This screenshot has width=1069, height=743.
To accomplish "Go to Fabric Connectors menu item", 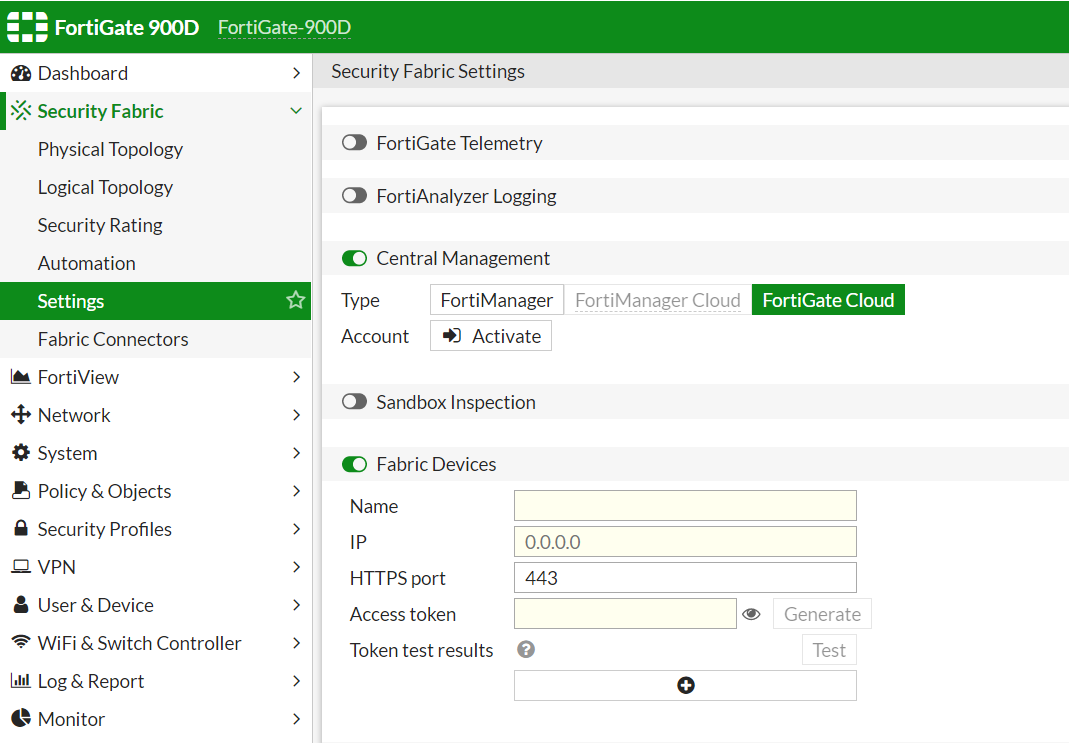I will click(113, 339).
